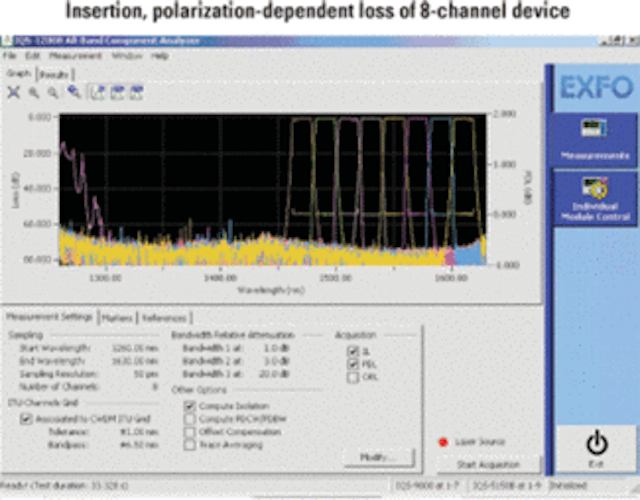
Task: Click the X crosshair toolbar icon
Action: (x=13, y=93)
